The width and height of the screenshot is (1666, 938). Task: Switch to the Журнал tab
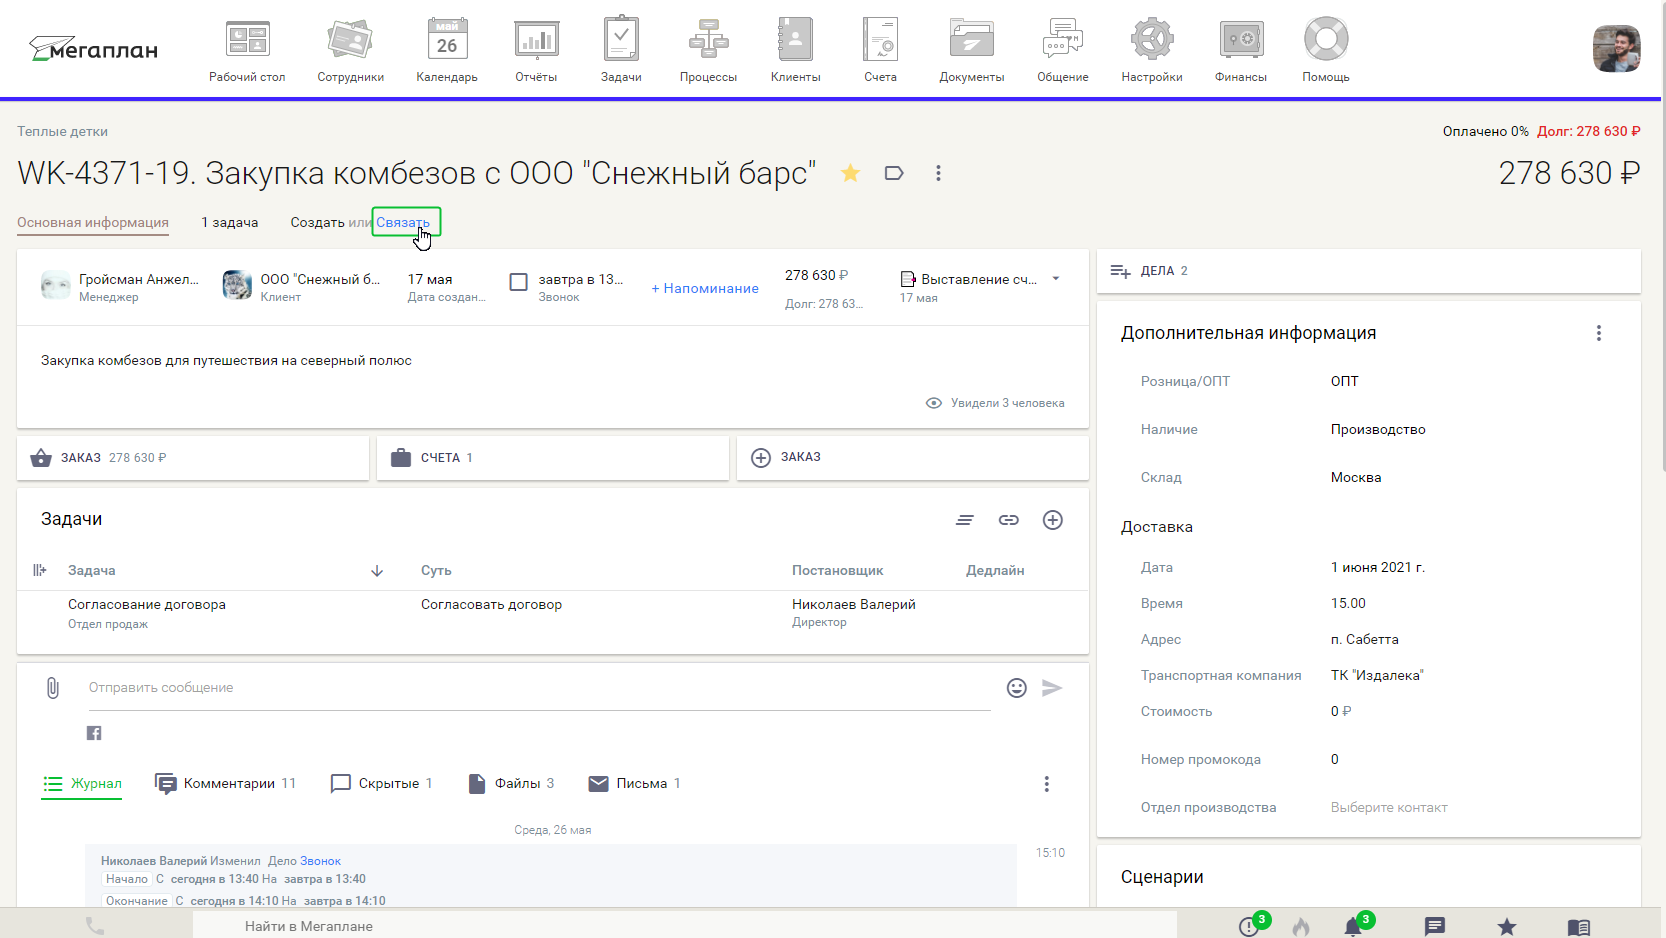[x=82, y=784]
